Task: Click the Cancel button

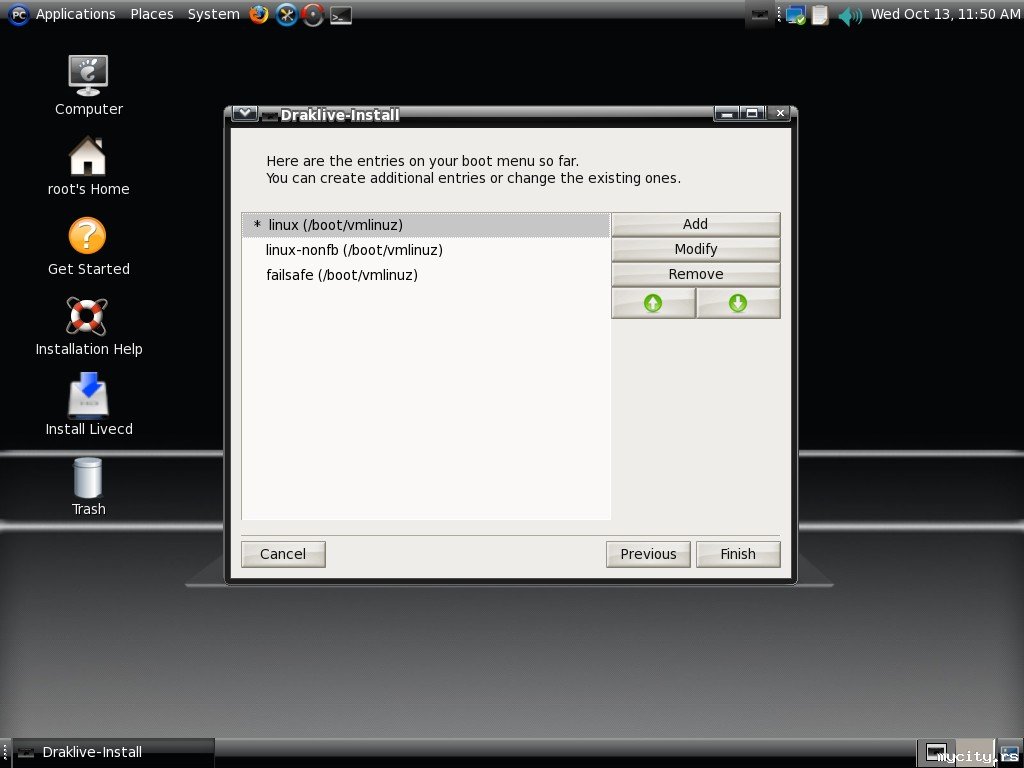Action: [x=283, y=554]
